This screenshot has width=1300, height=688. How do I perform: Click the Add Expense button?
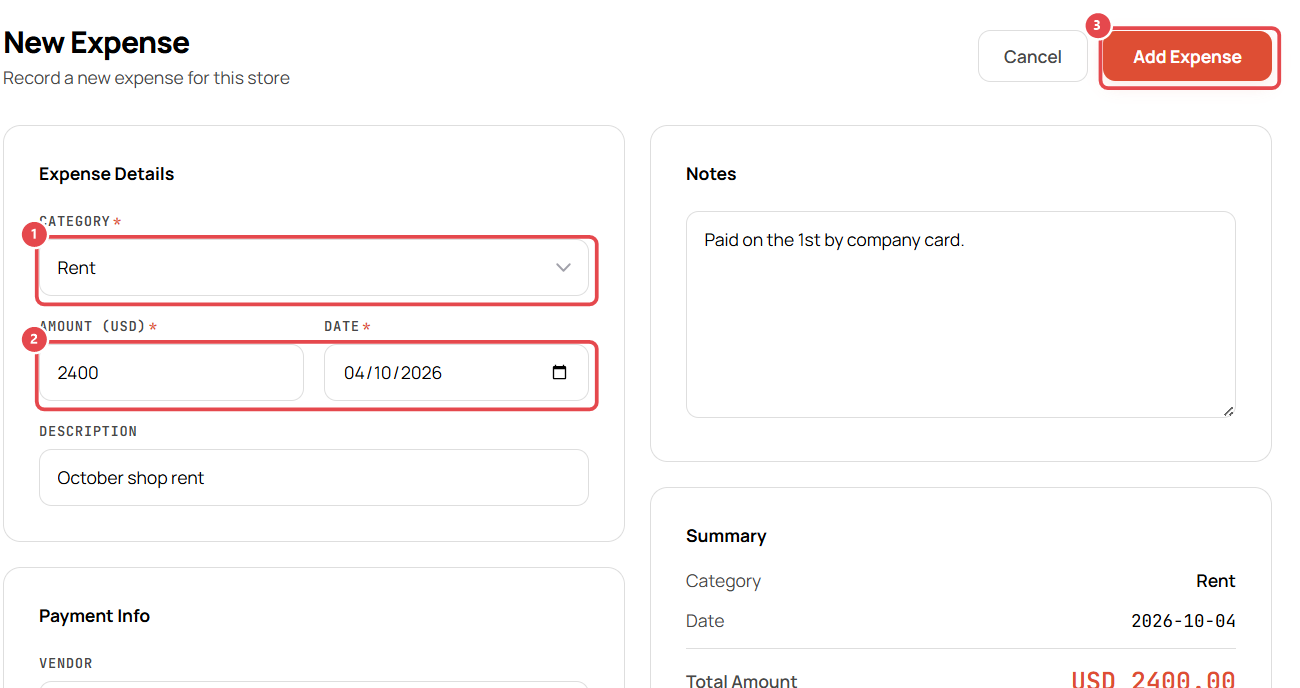tap(1187, 57)
